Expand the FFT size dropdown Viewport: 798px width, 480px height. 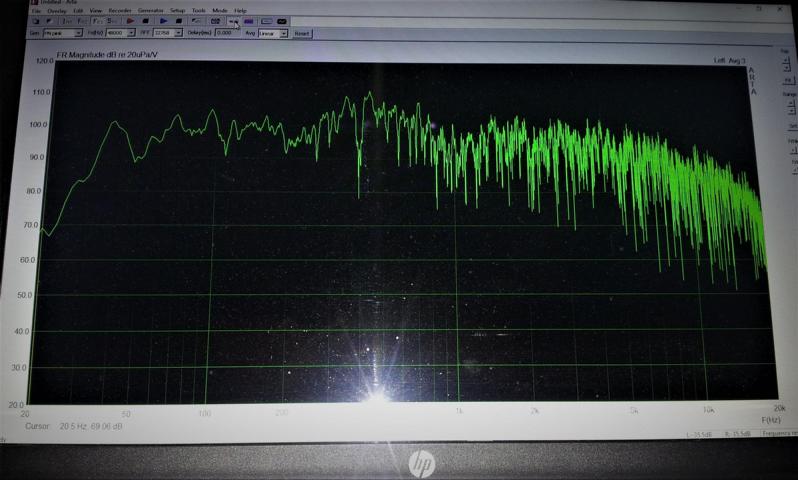tap(179, 33)
